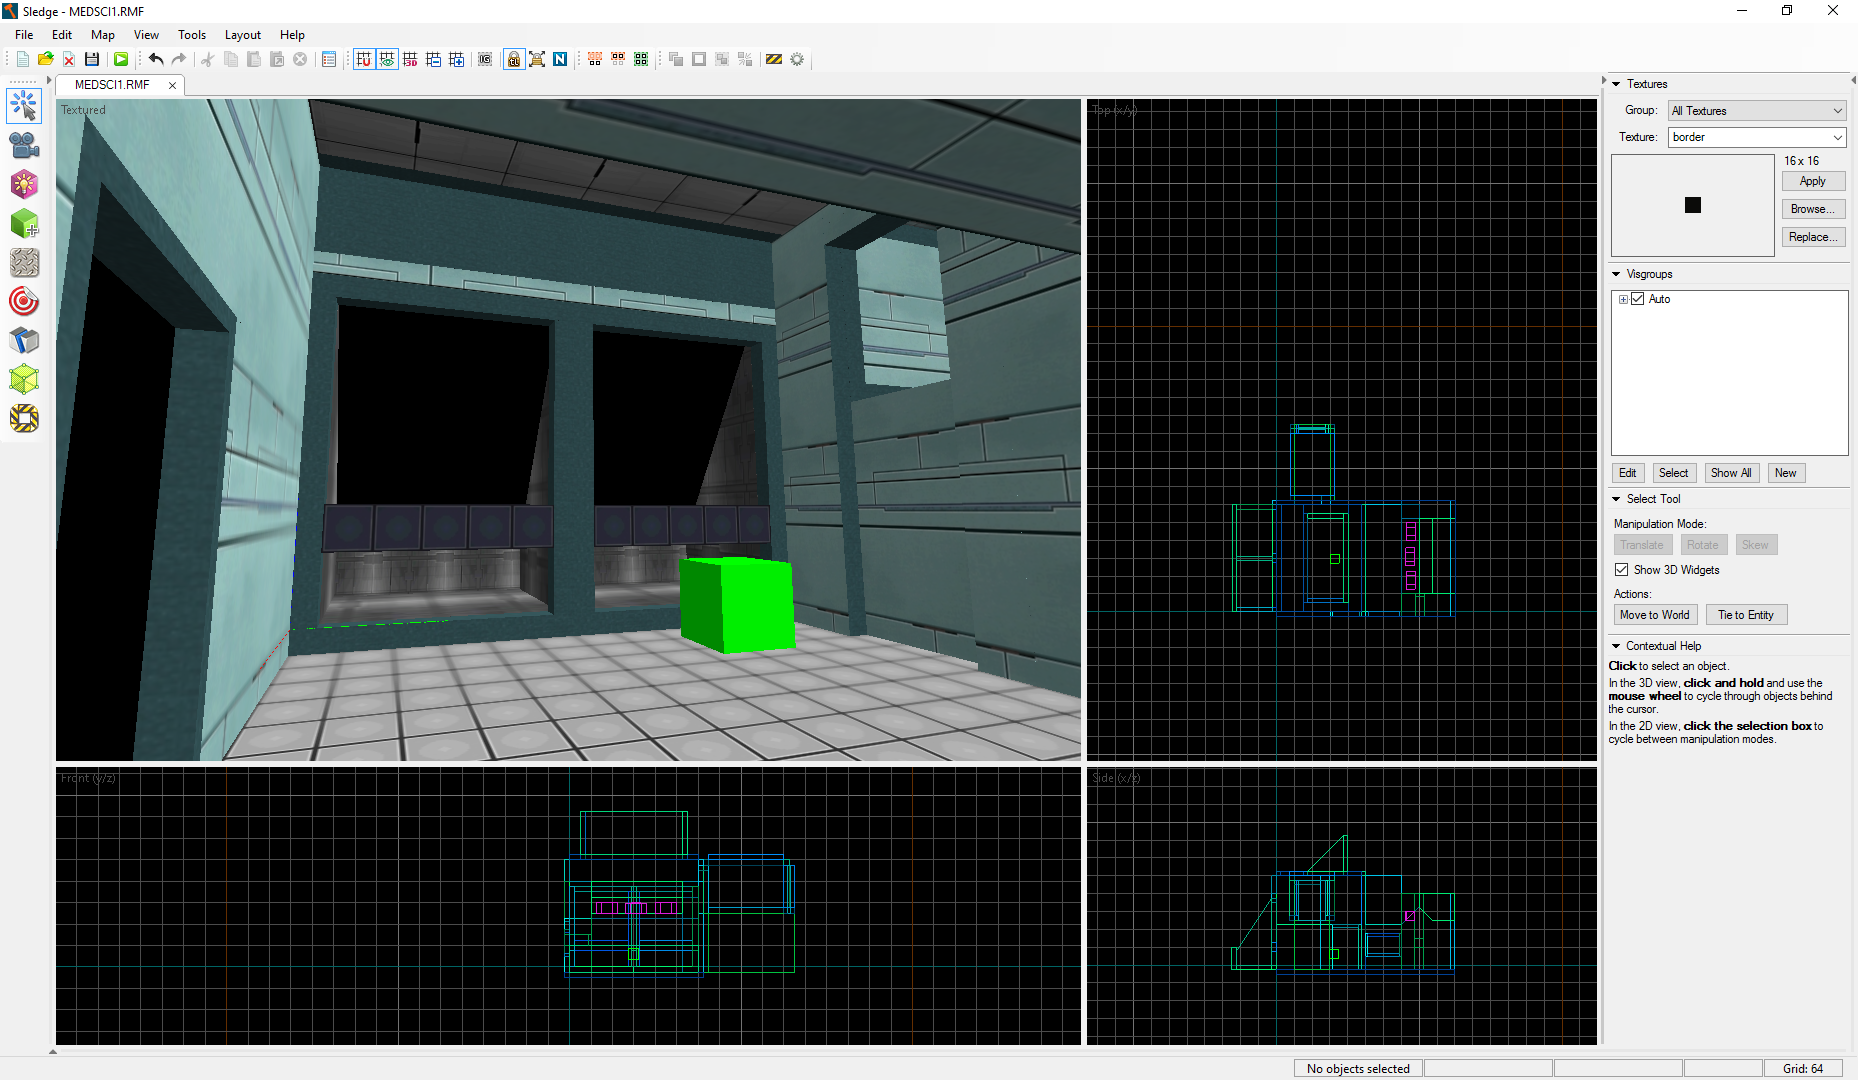Image resolution: width=1858 pixels, height=1080 pixels.
Task: Carve with selected brush icon
Action: click(x=676, y=60)
